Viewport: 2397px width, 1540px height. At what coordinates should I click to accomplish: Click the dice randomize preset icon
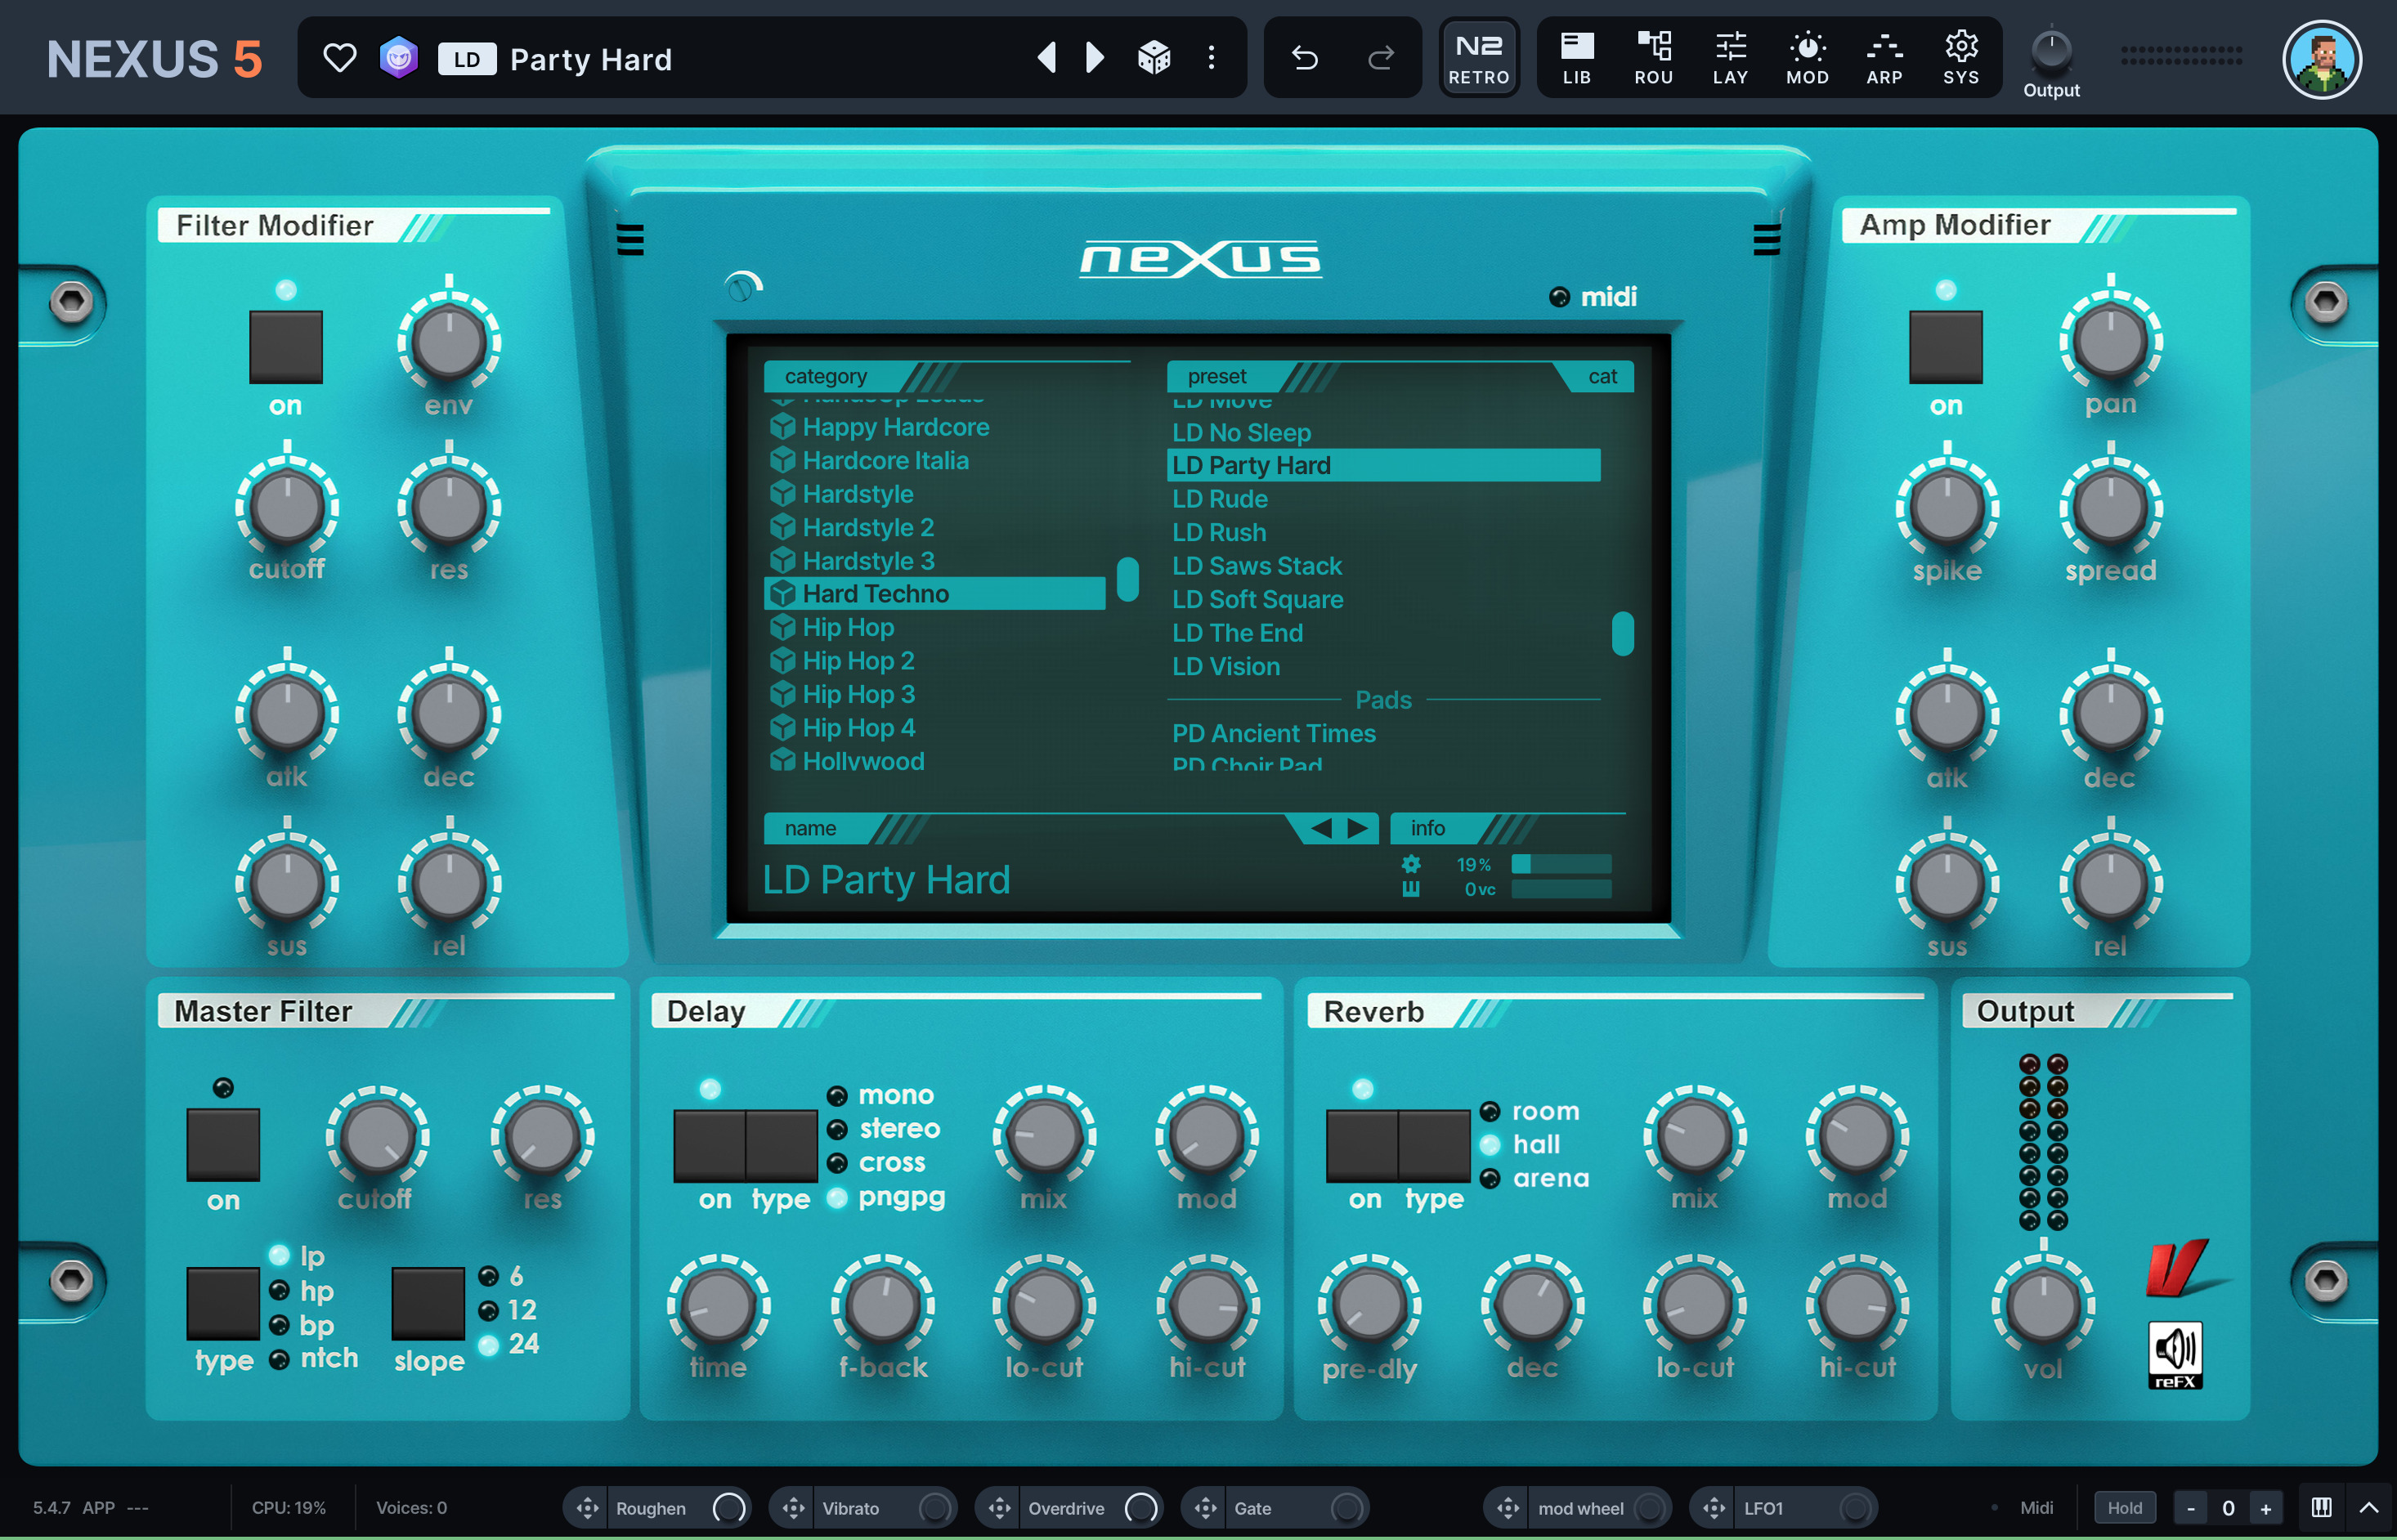pos(1154,58)
